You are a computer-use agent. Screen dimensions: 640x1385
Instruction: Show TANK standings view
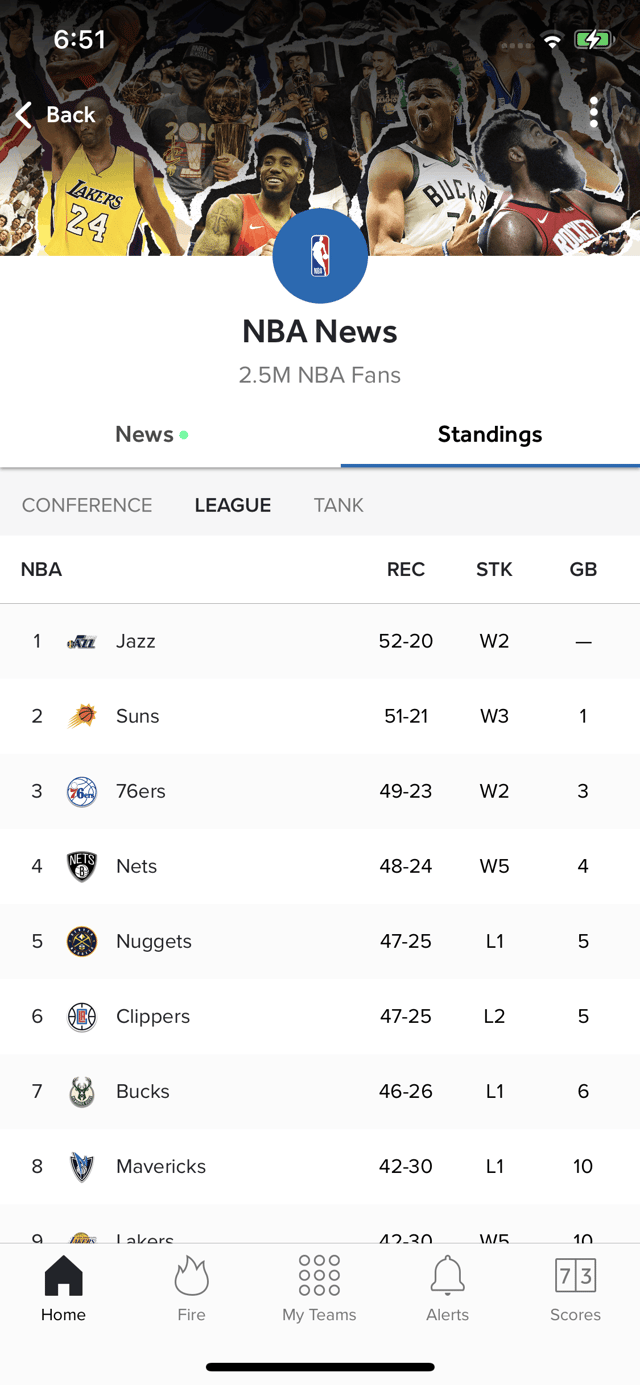click(x=338, y=505)
